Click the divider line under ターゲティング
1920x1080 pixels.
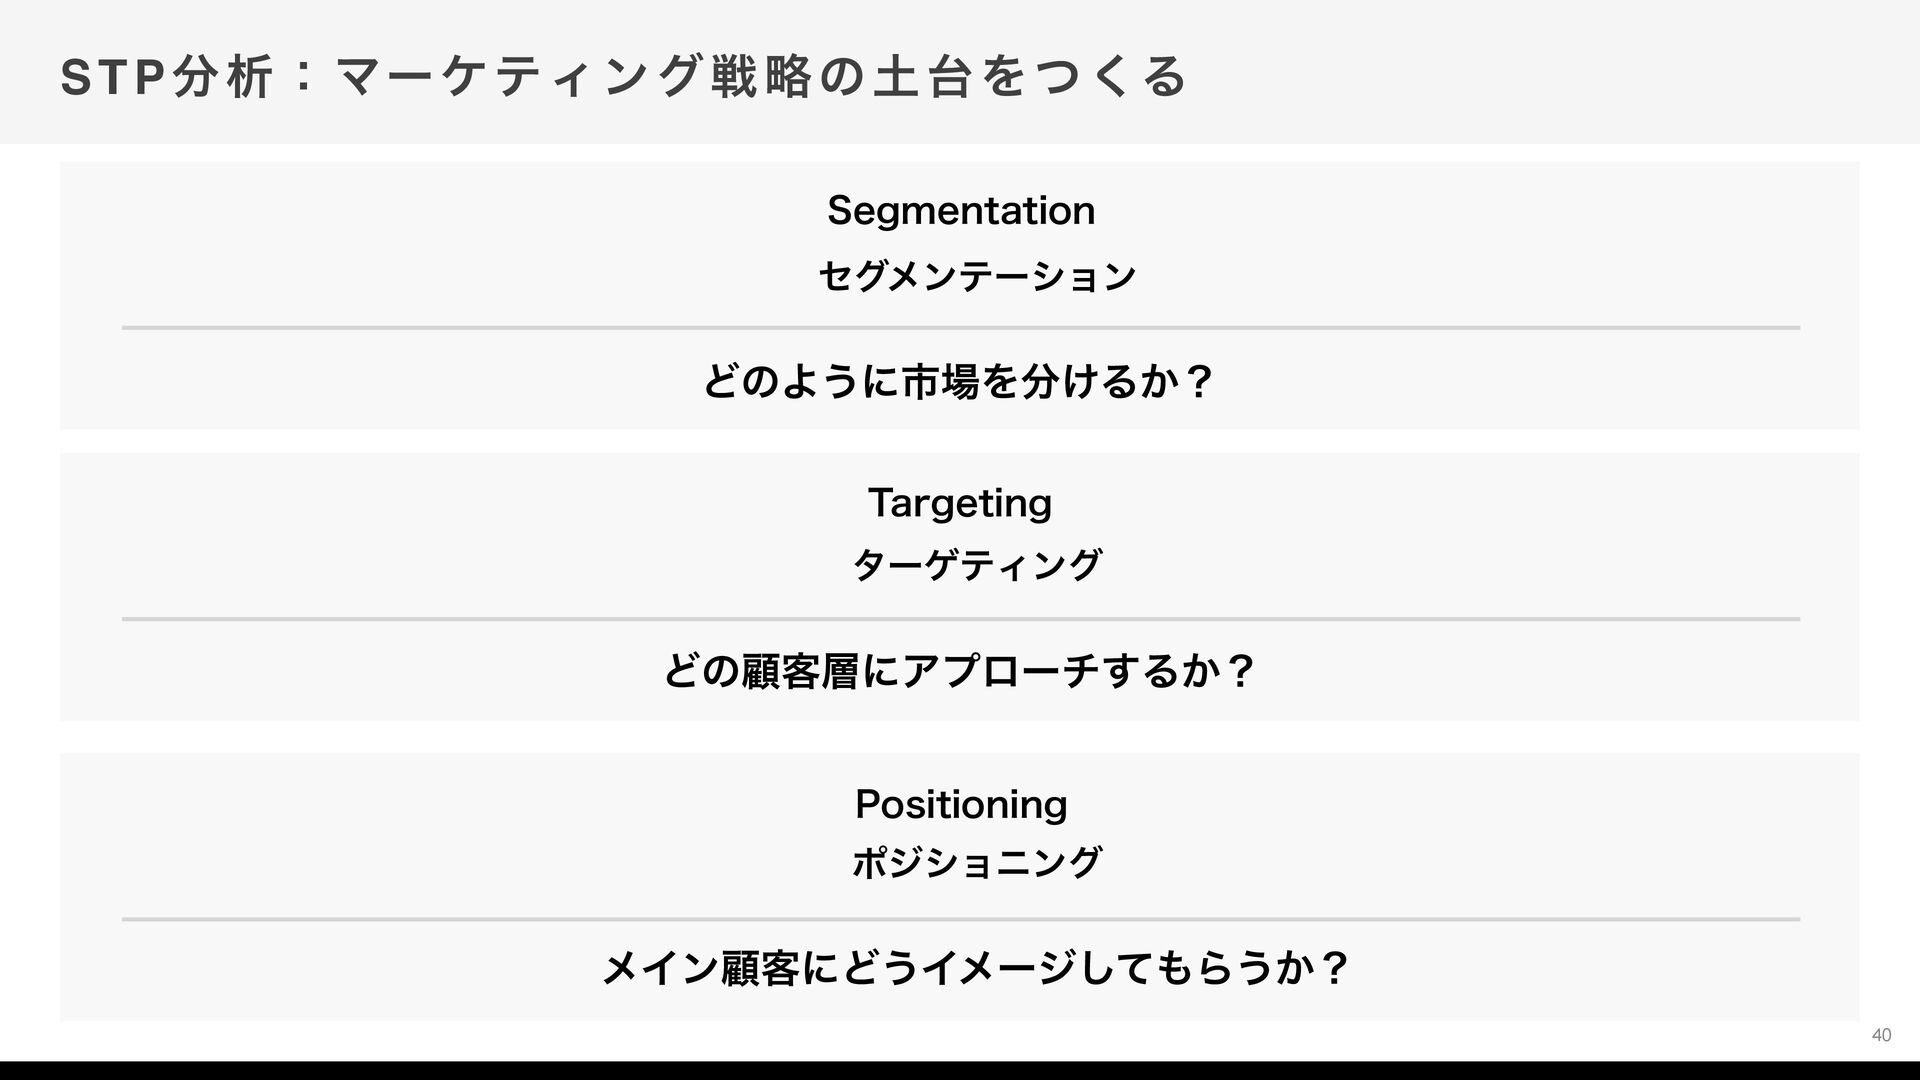[961, 619]
